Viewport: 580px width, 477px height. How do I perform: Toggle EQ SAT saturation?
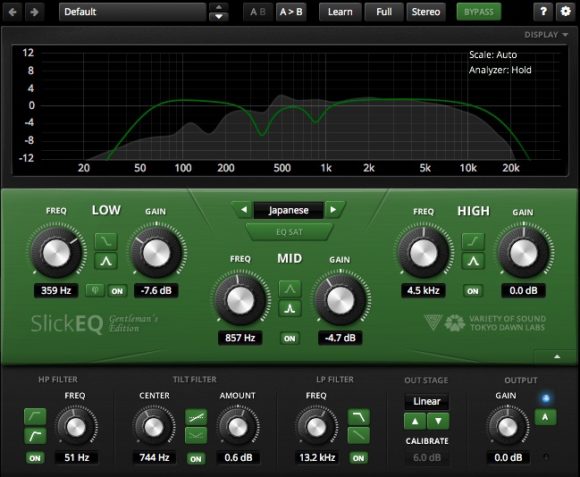pos(289,232)
